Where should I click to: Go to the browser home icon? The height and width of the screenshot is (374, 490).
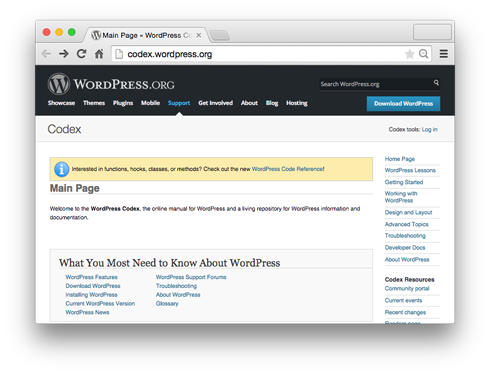coord(99,54)
